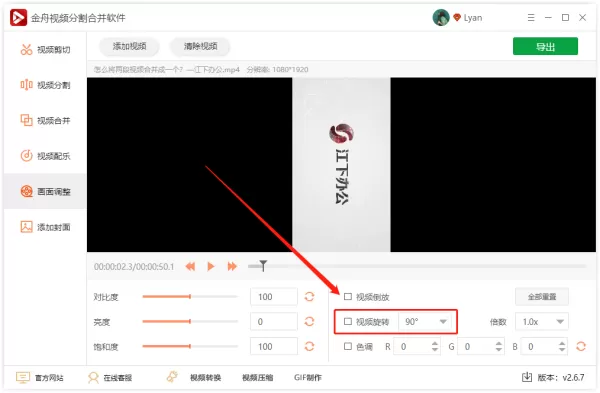
Task: Increase B value with up arrow
Action: pyautogui.click(x=562, y=343)
